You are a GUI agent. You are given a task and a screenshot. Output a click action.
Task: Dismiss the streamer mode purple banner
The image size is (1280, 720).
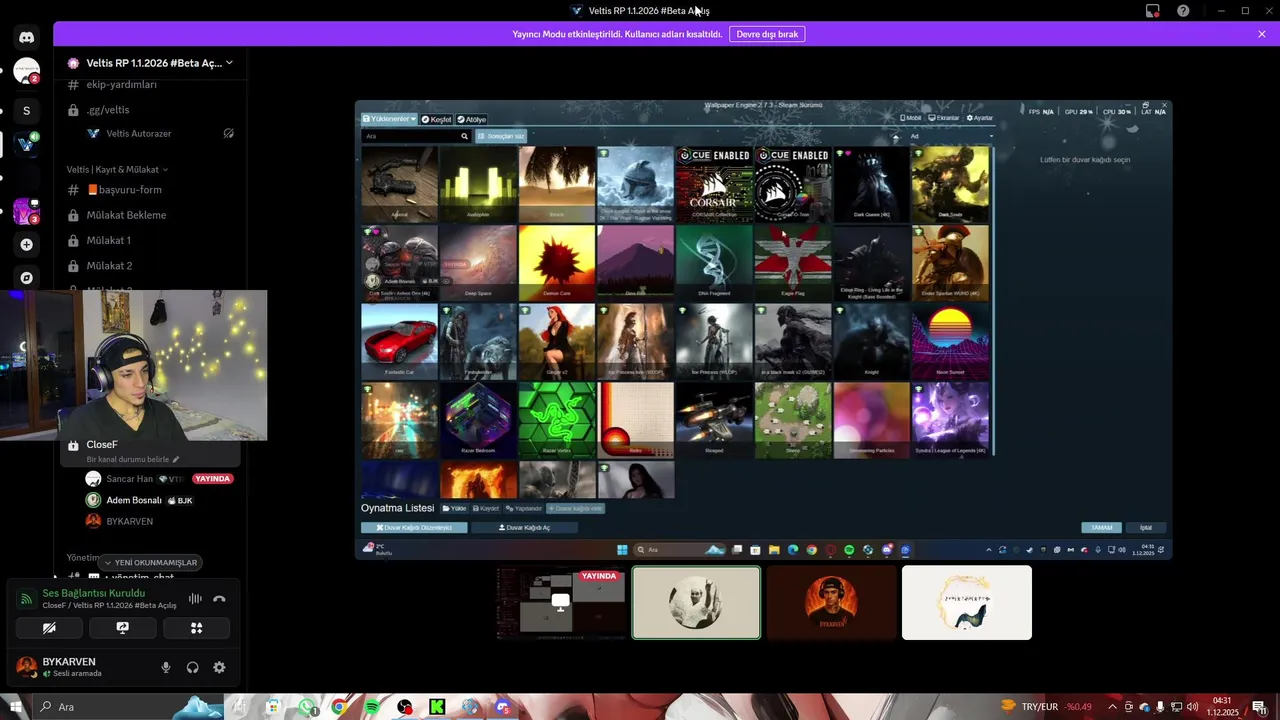1262,34
